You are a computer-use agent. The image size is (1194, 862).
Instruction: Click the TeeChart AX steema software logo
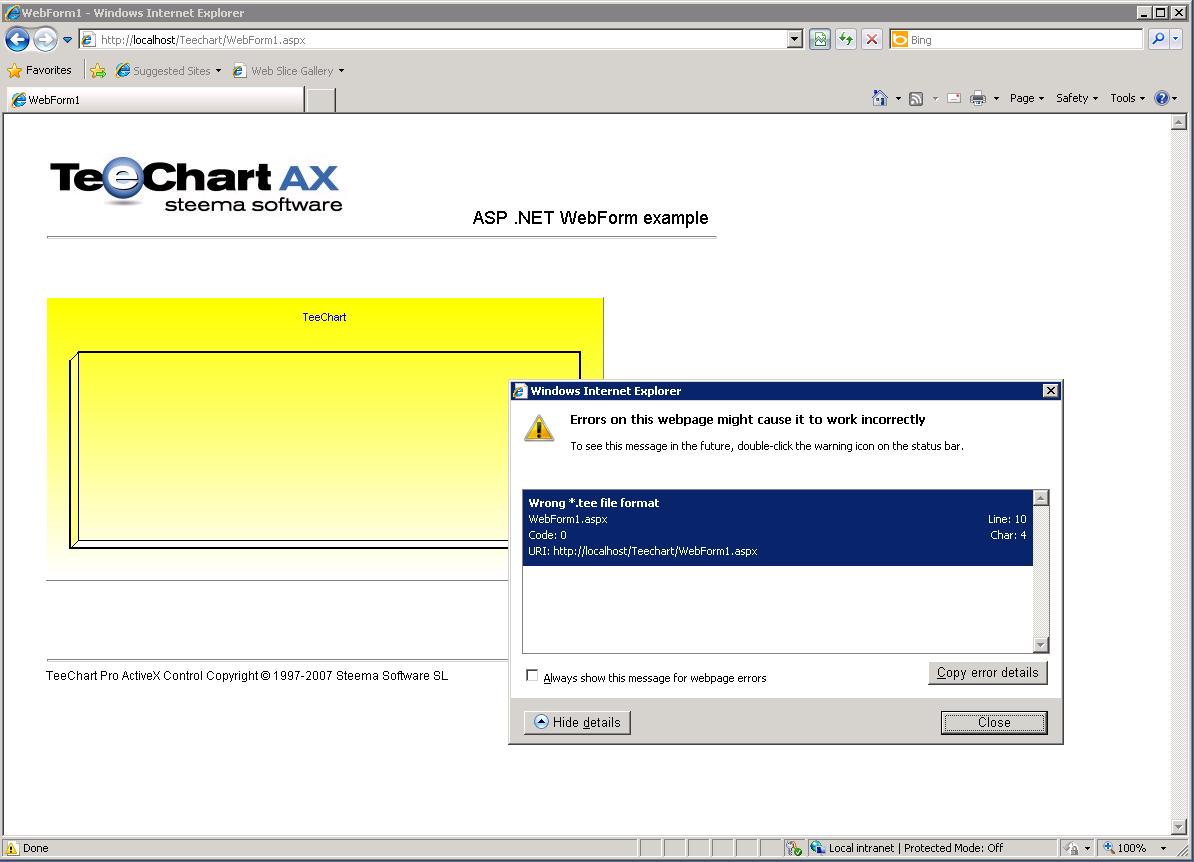(196, 184)
